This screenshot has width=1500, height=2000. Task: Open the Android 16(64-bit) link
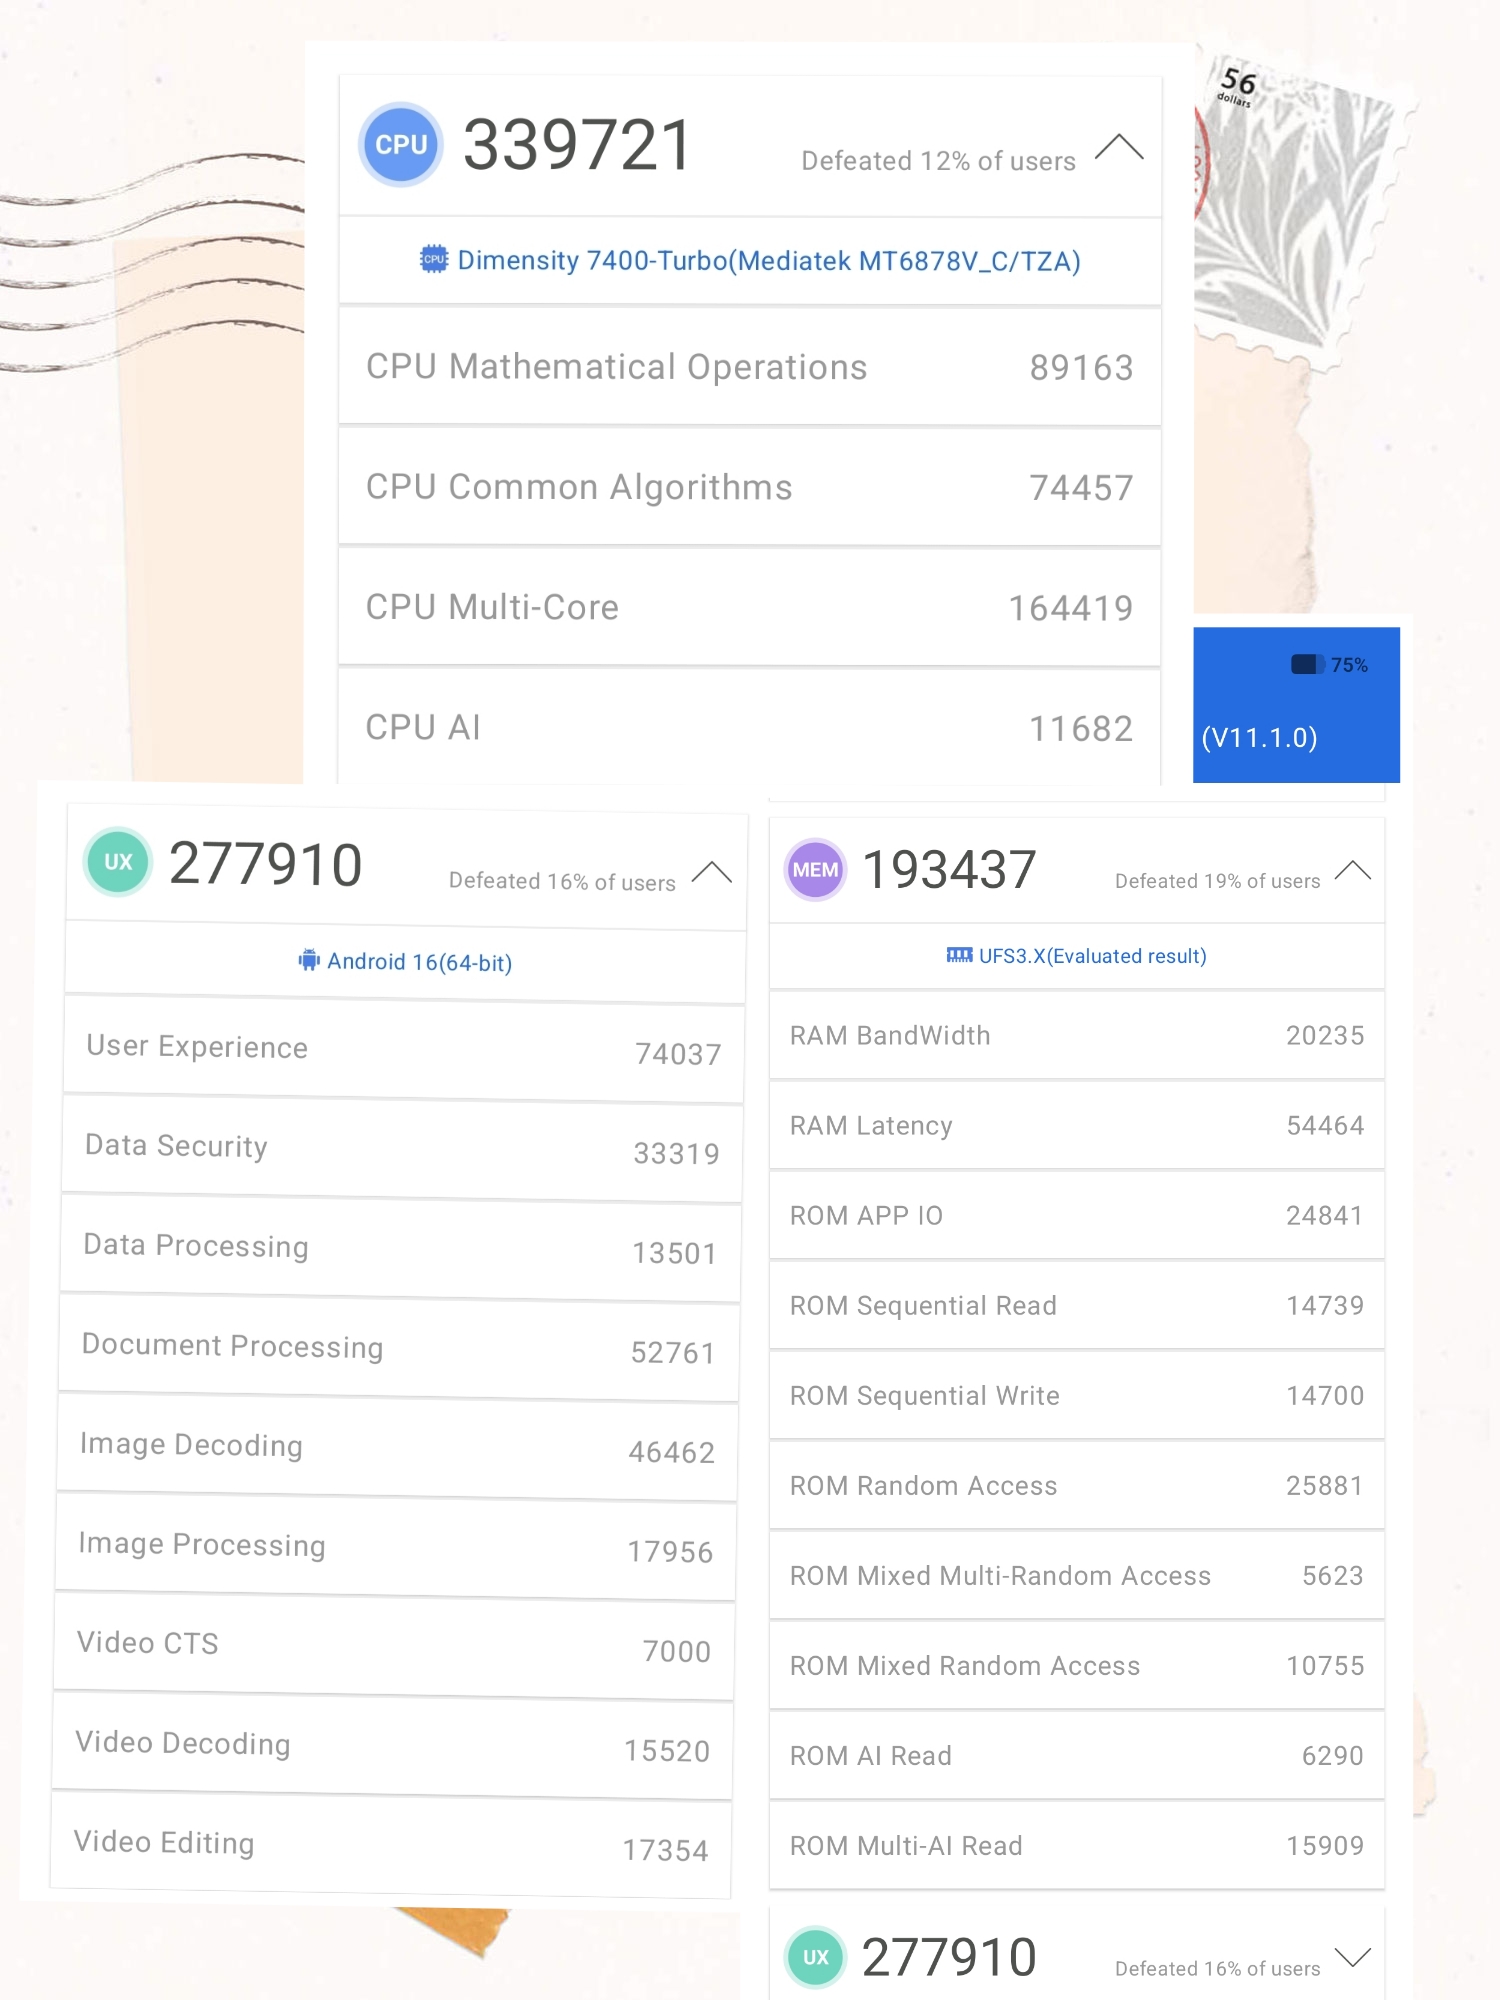coord(419,962)
